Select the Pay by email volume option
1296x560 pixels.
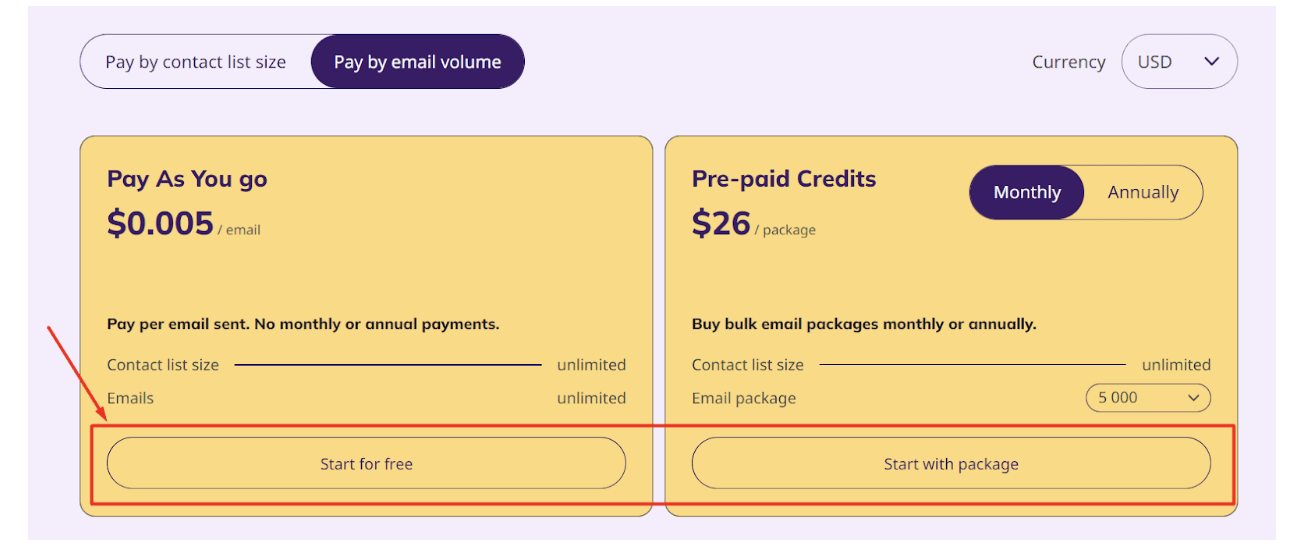click(x=417, y=62)
